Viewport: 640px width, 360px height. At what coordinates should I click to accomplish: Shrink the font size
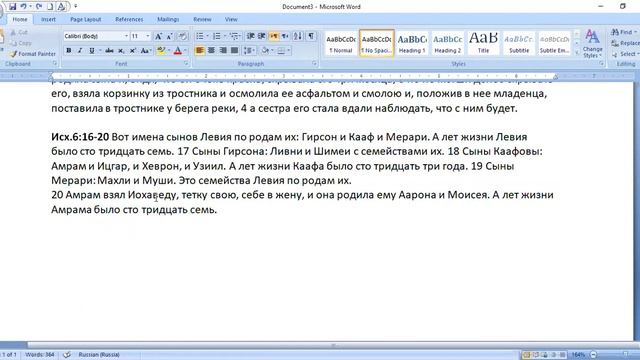coord(169,36)
